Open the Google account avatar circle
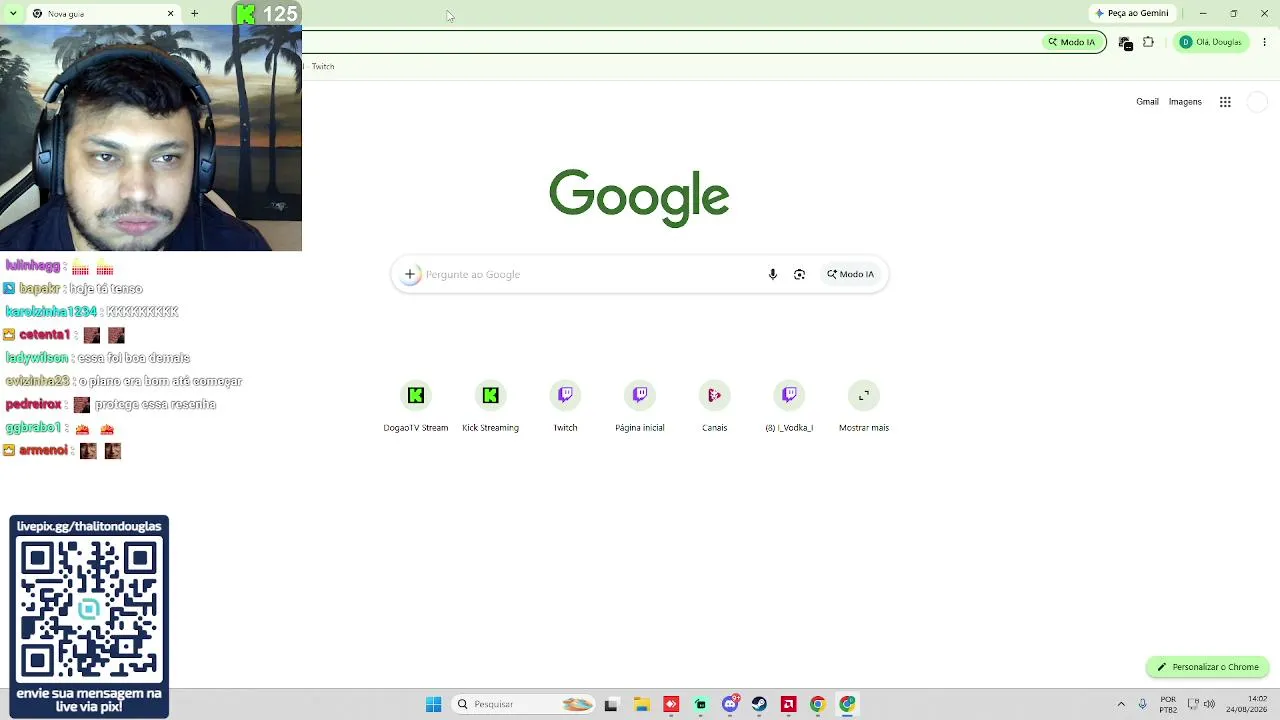The image size is (1280, 720). (1257, 102)
